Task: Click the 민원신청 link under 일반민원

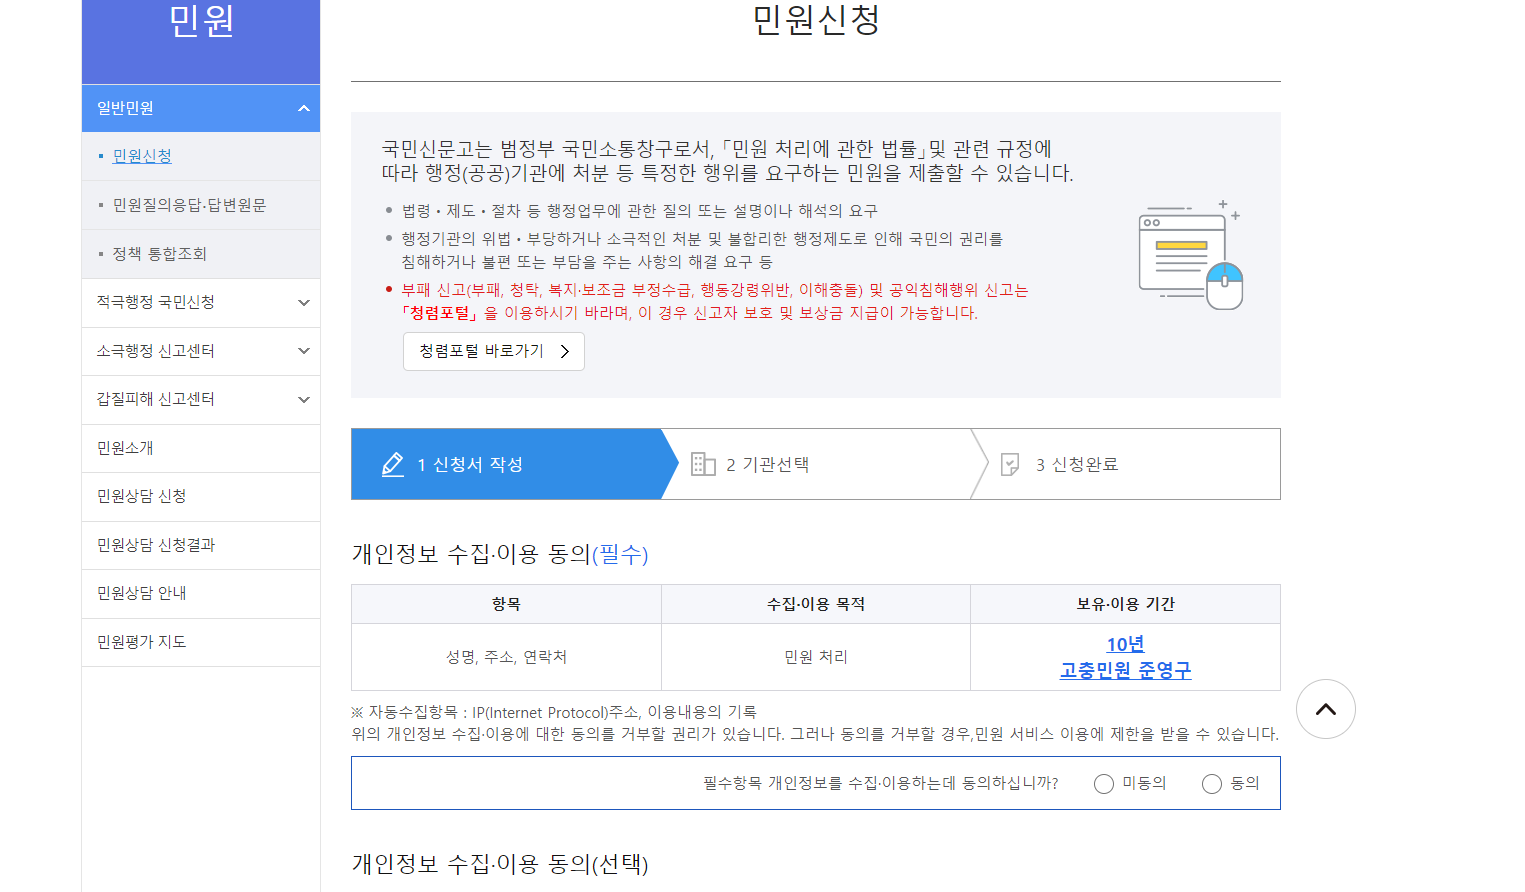Action: (141, 156)
